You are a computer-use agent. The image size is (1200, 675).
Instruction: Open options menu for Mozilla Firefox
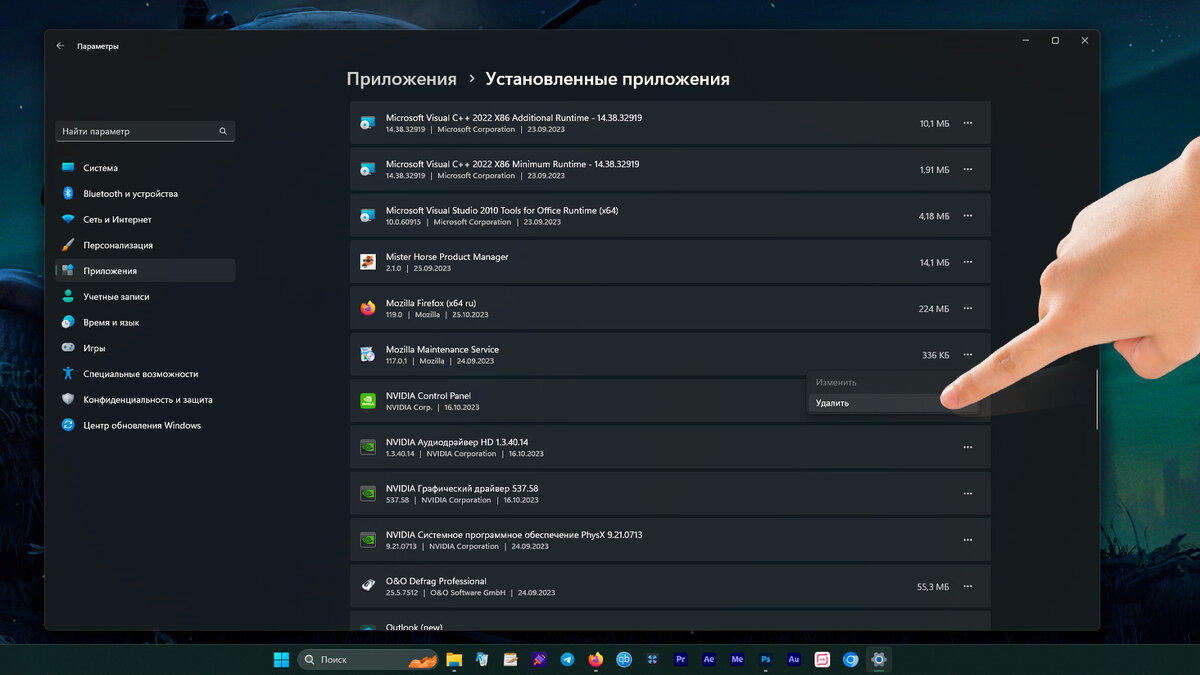967,309
